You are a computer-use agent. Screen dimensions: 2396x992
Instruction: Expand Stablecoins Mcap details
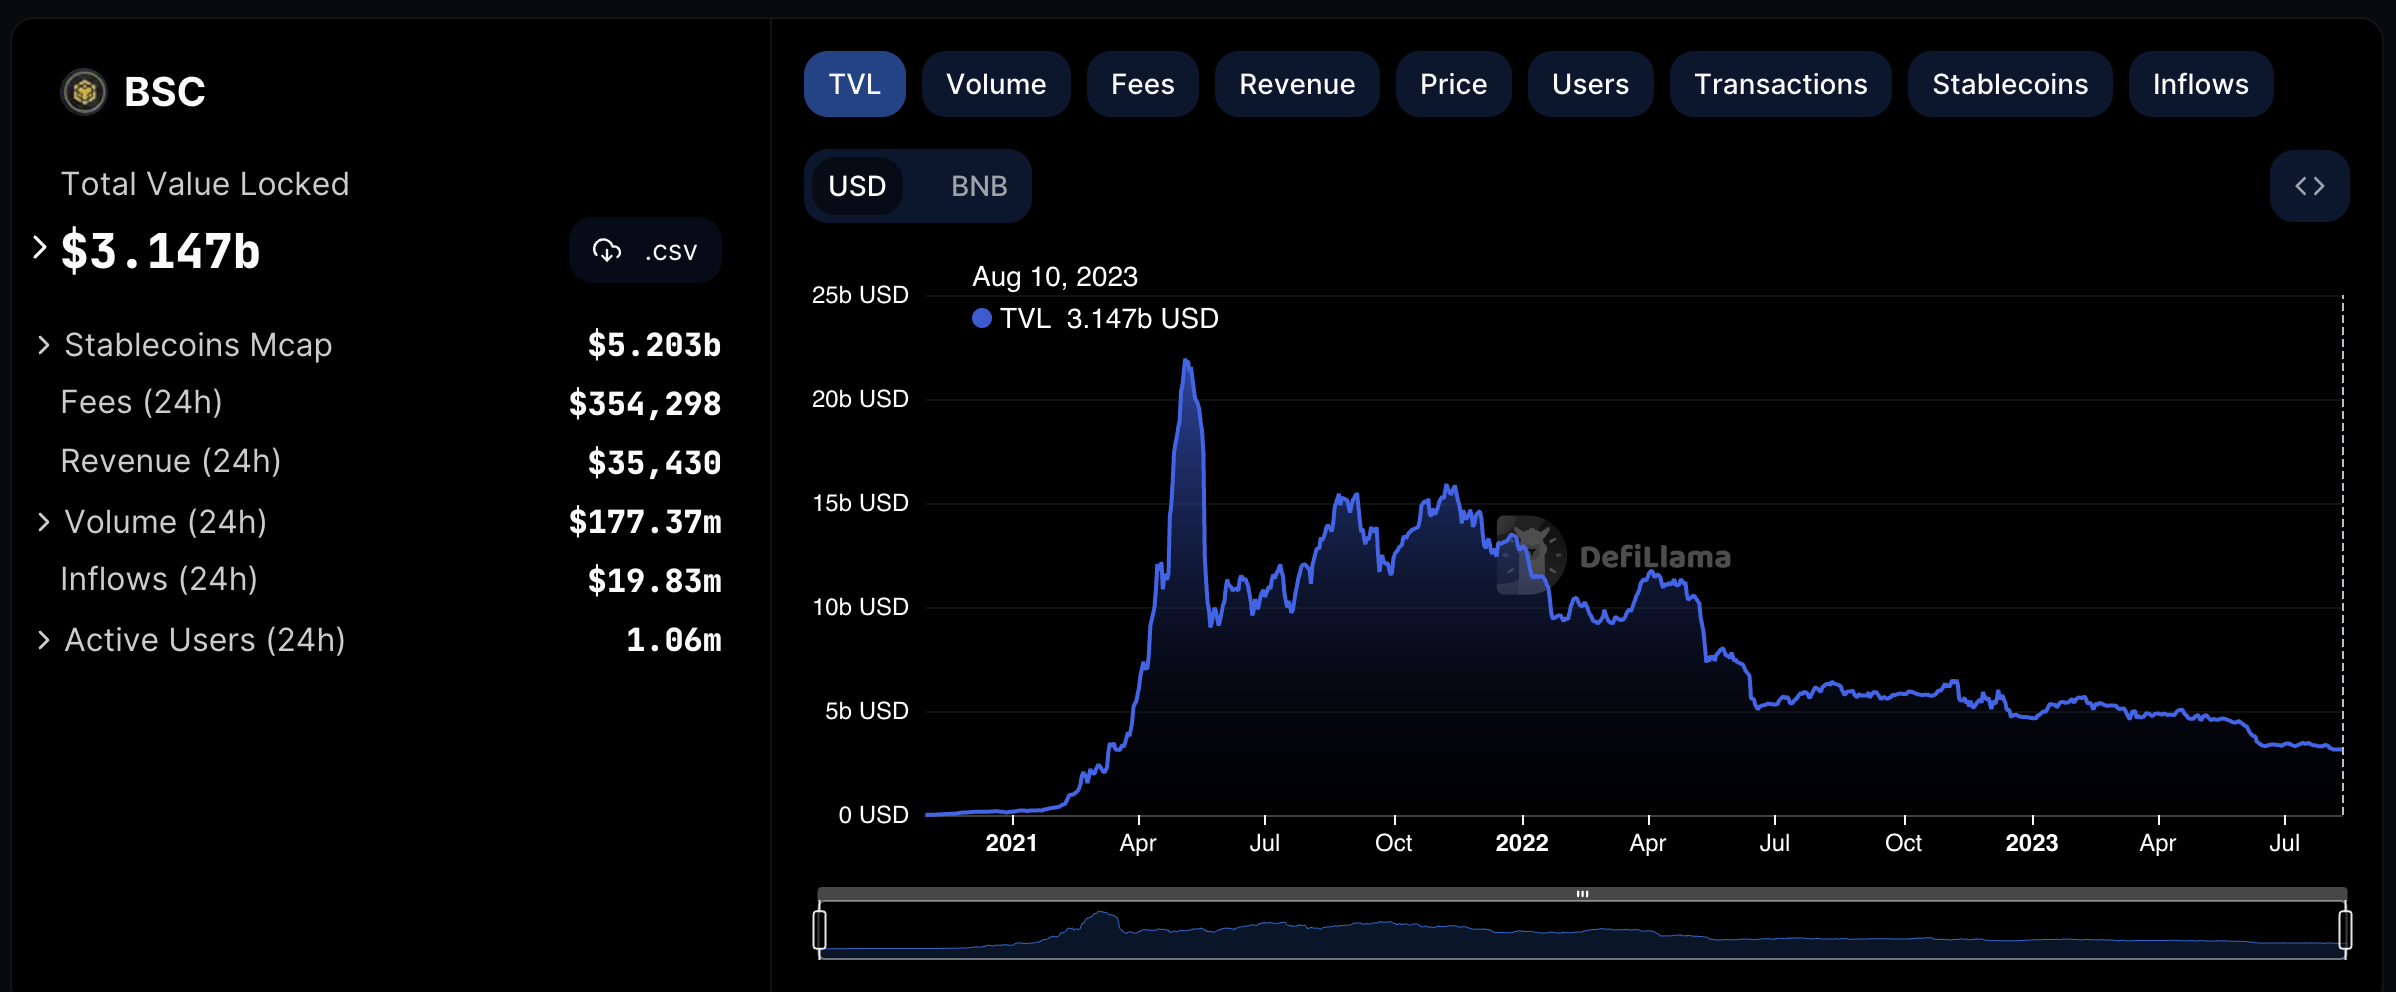click(x=44, y=345)
